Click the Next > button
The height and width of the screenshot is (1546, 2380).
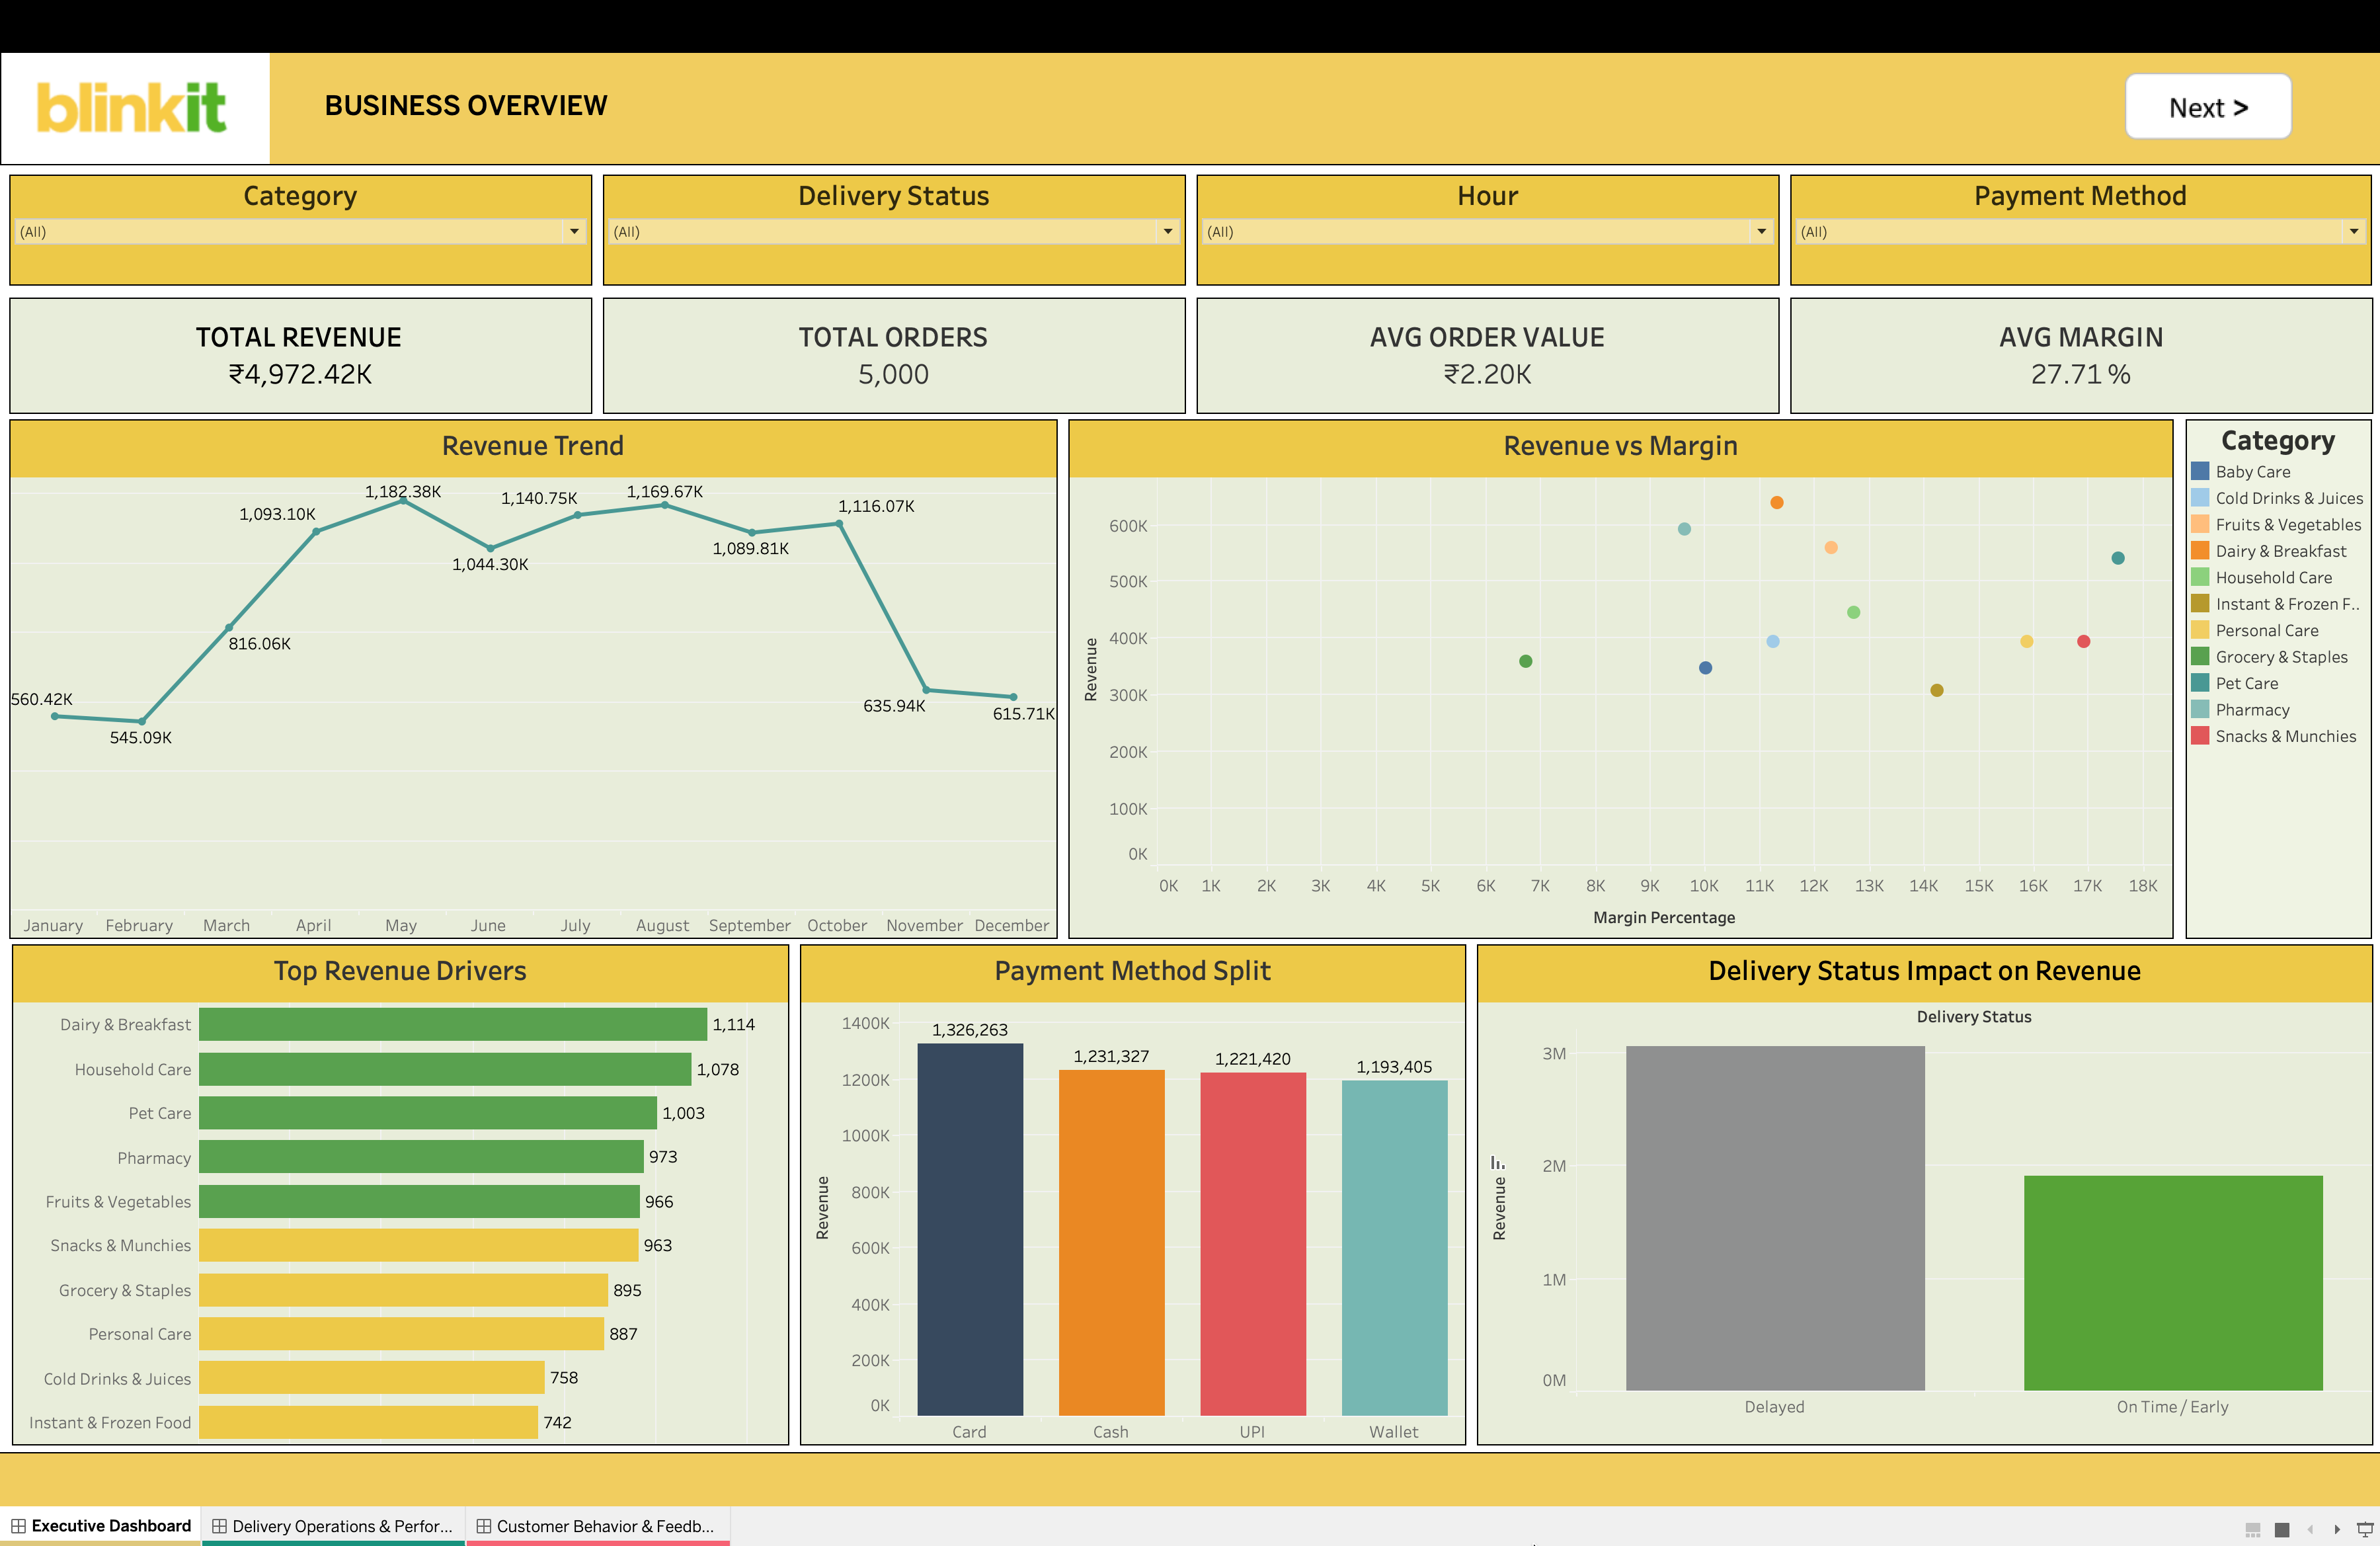coord(2208,107)
